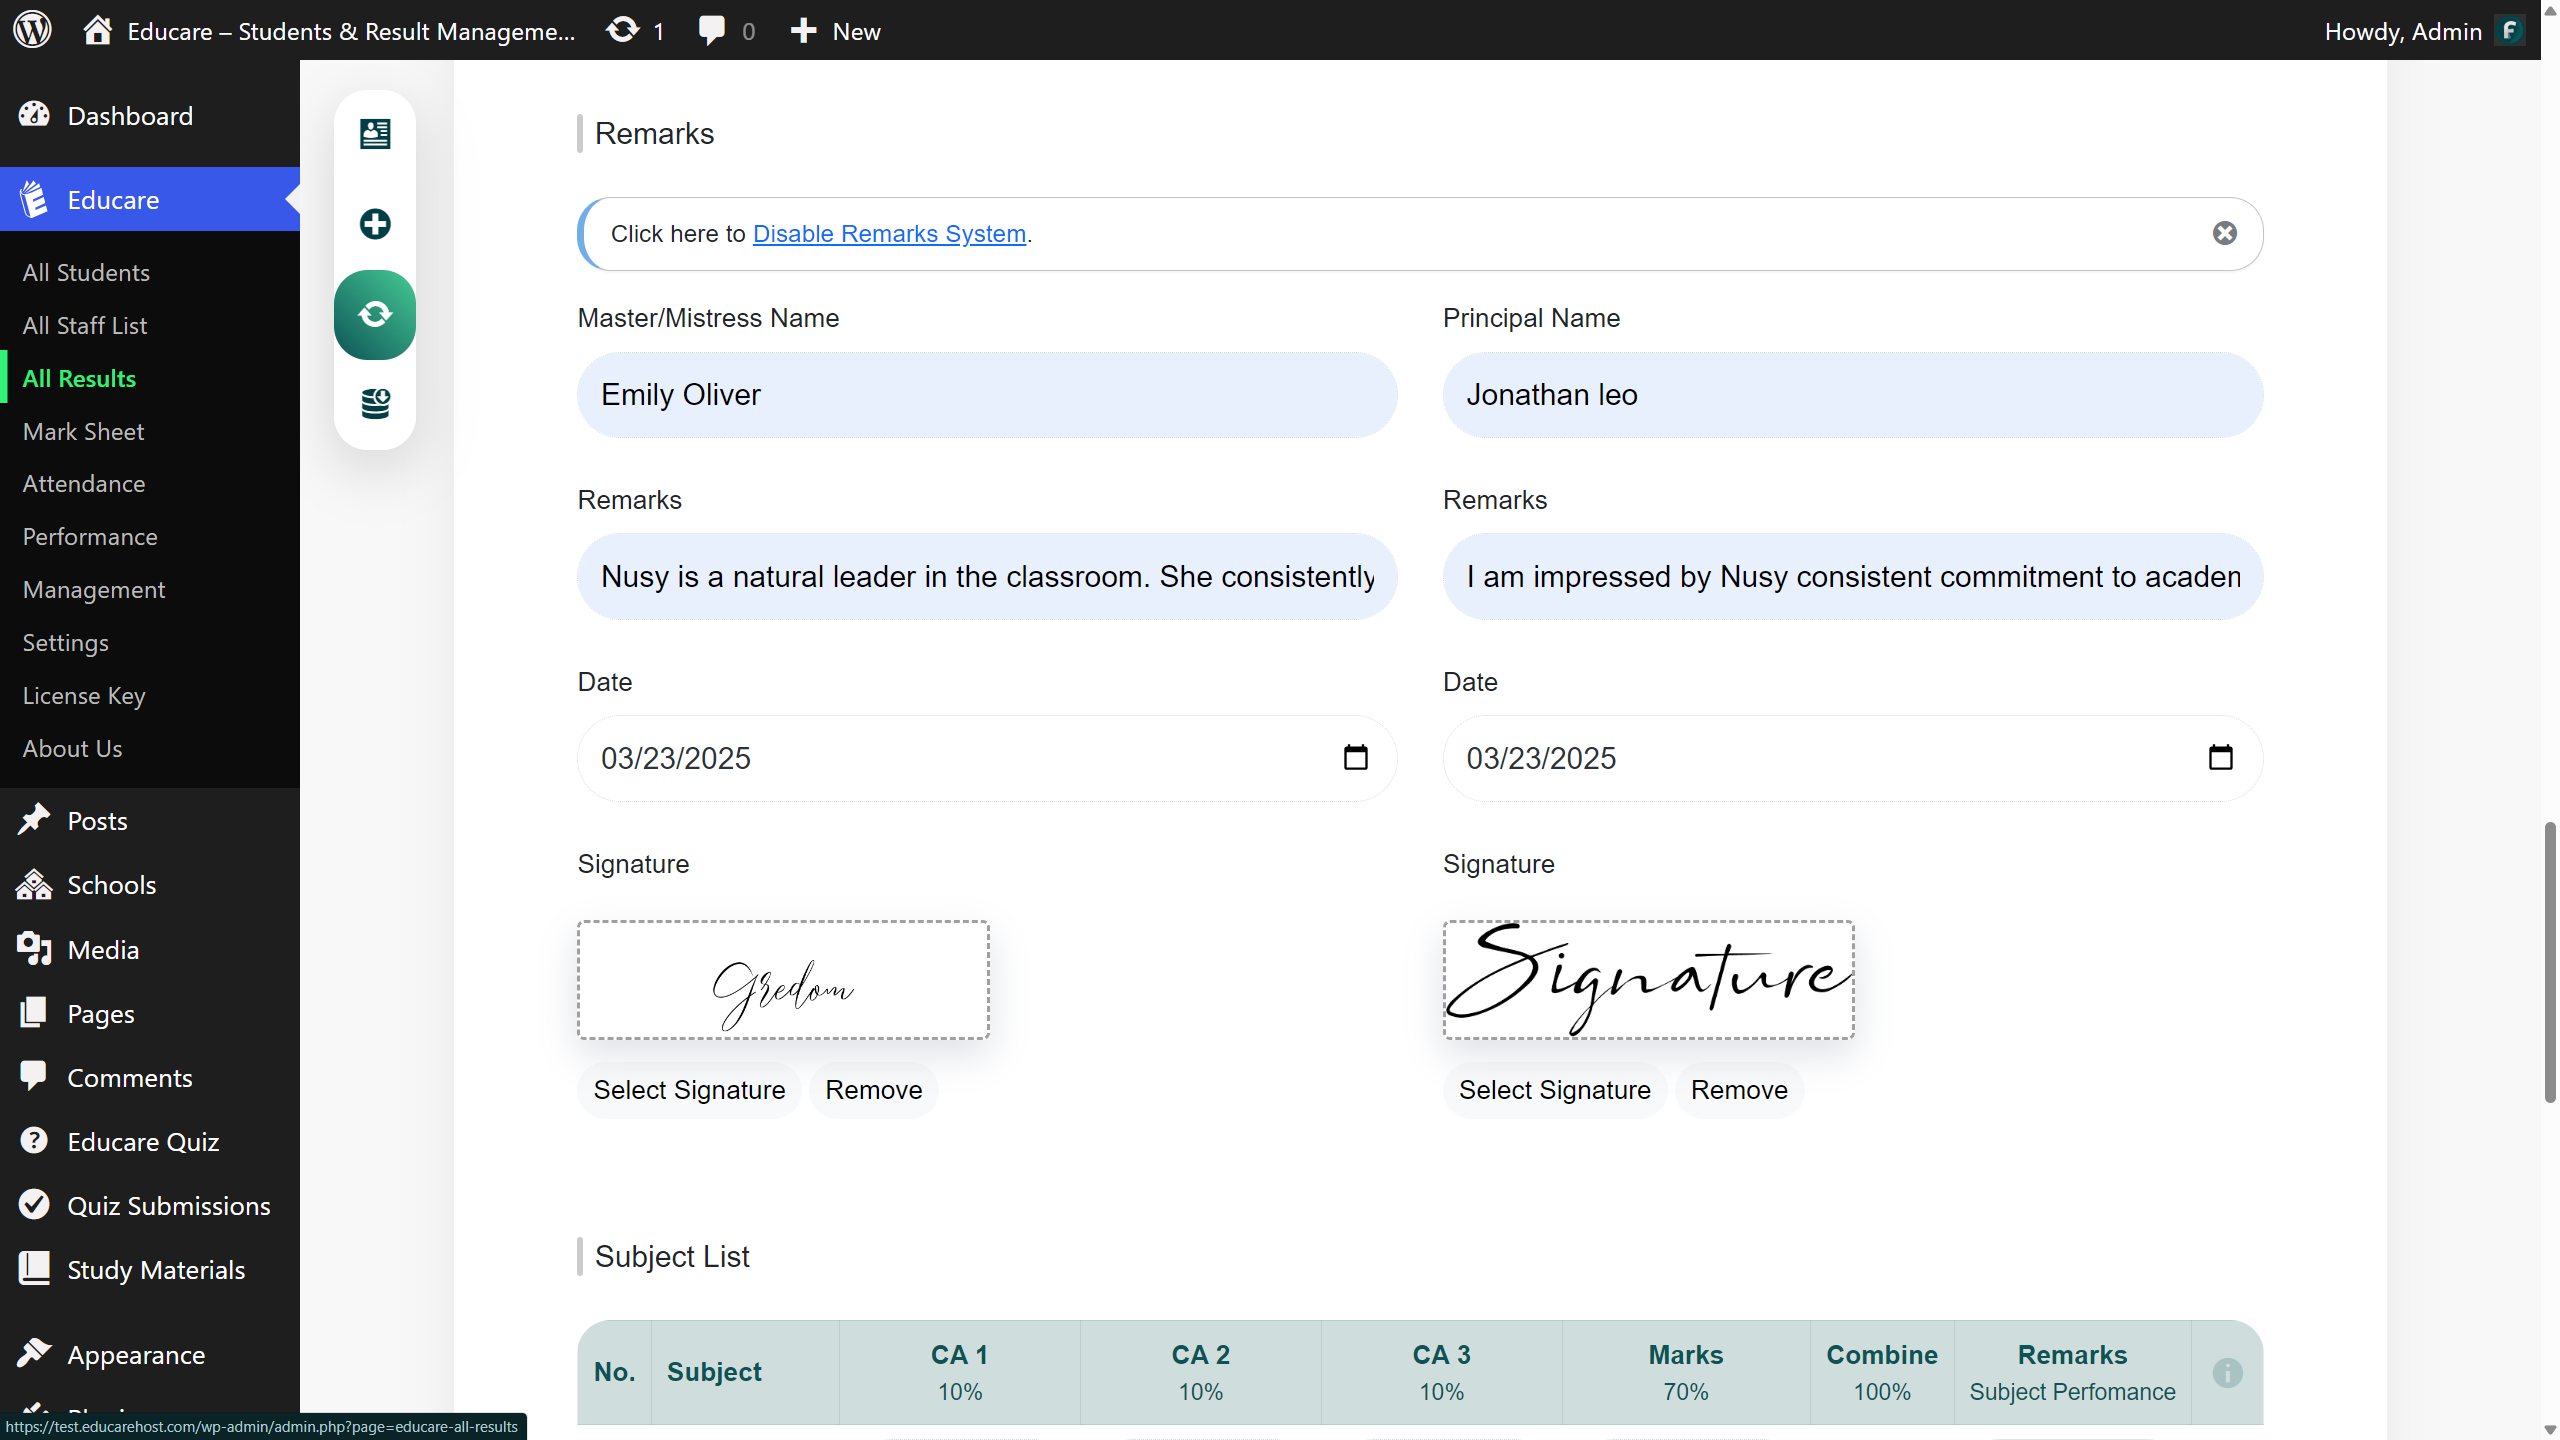This screenshot has width=2560, height=1440.
Task: Click the Pages icon
Action: 34,1013
